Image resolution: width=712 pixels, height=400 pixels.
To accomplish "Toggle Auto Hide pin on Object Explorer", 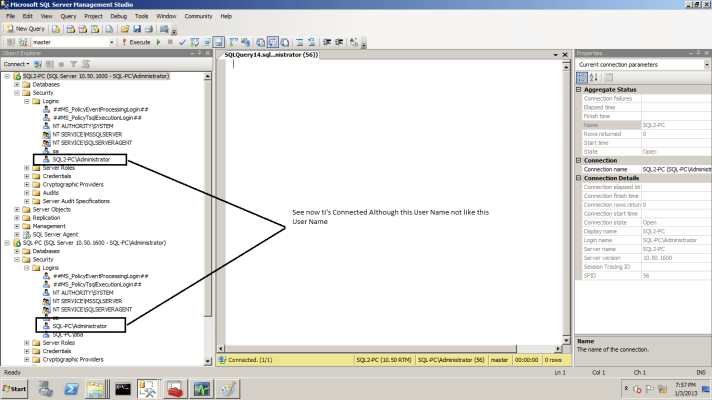I will [x=199, y=53].
